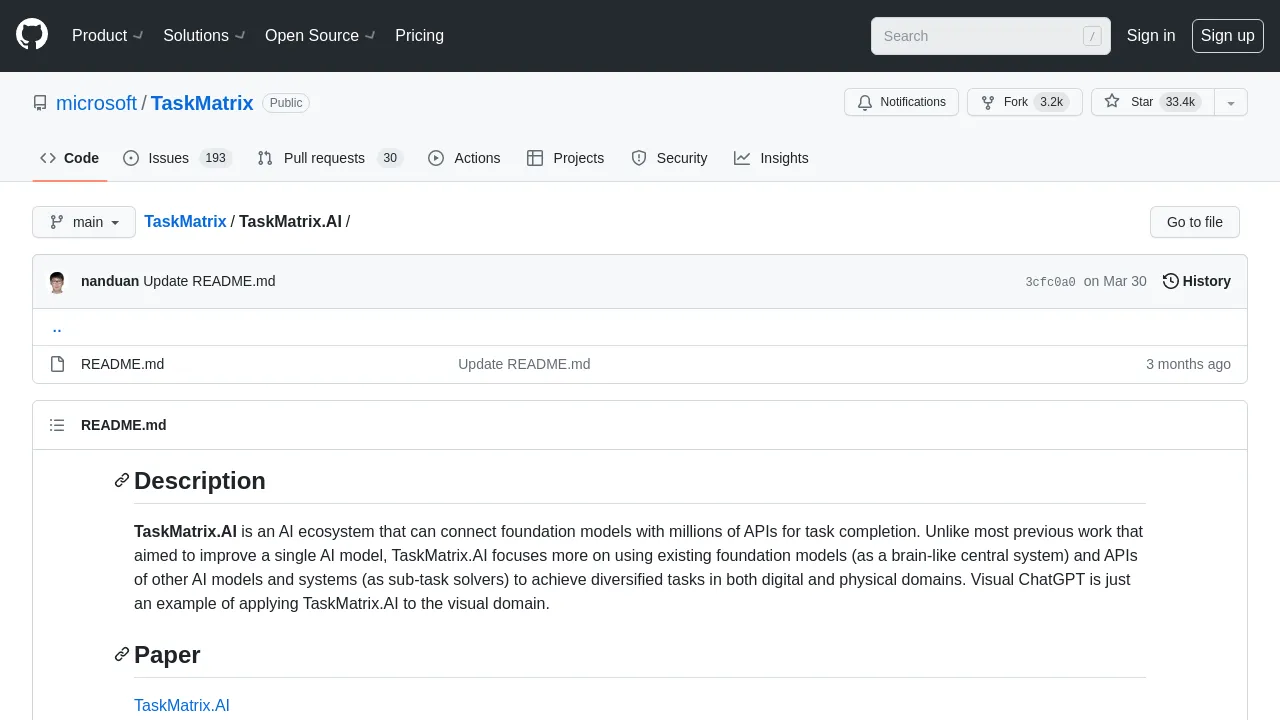Switch to the Code tab
This screenshot has height=720, width=1280.
70,158
